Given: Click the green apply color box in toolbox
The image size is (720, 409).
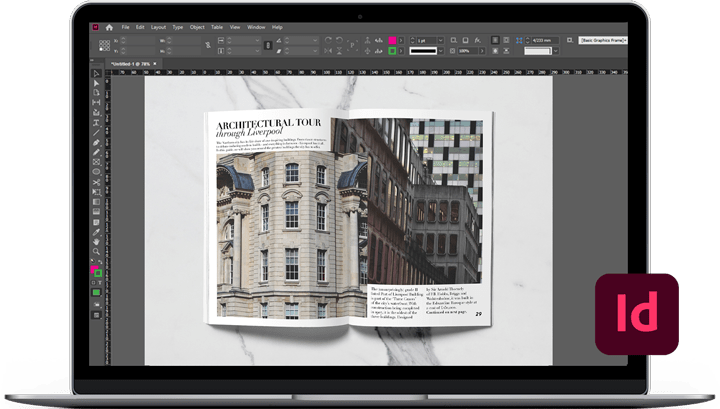Looking at the screenshot, I should 96,292.
